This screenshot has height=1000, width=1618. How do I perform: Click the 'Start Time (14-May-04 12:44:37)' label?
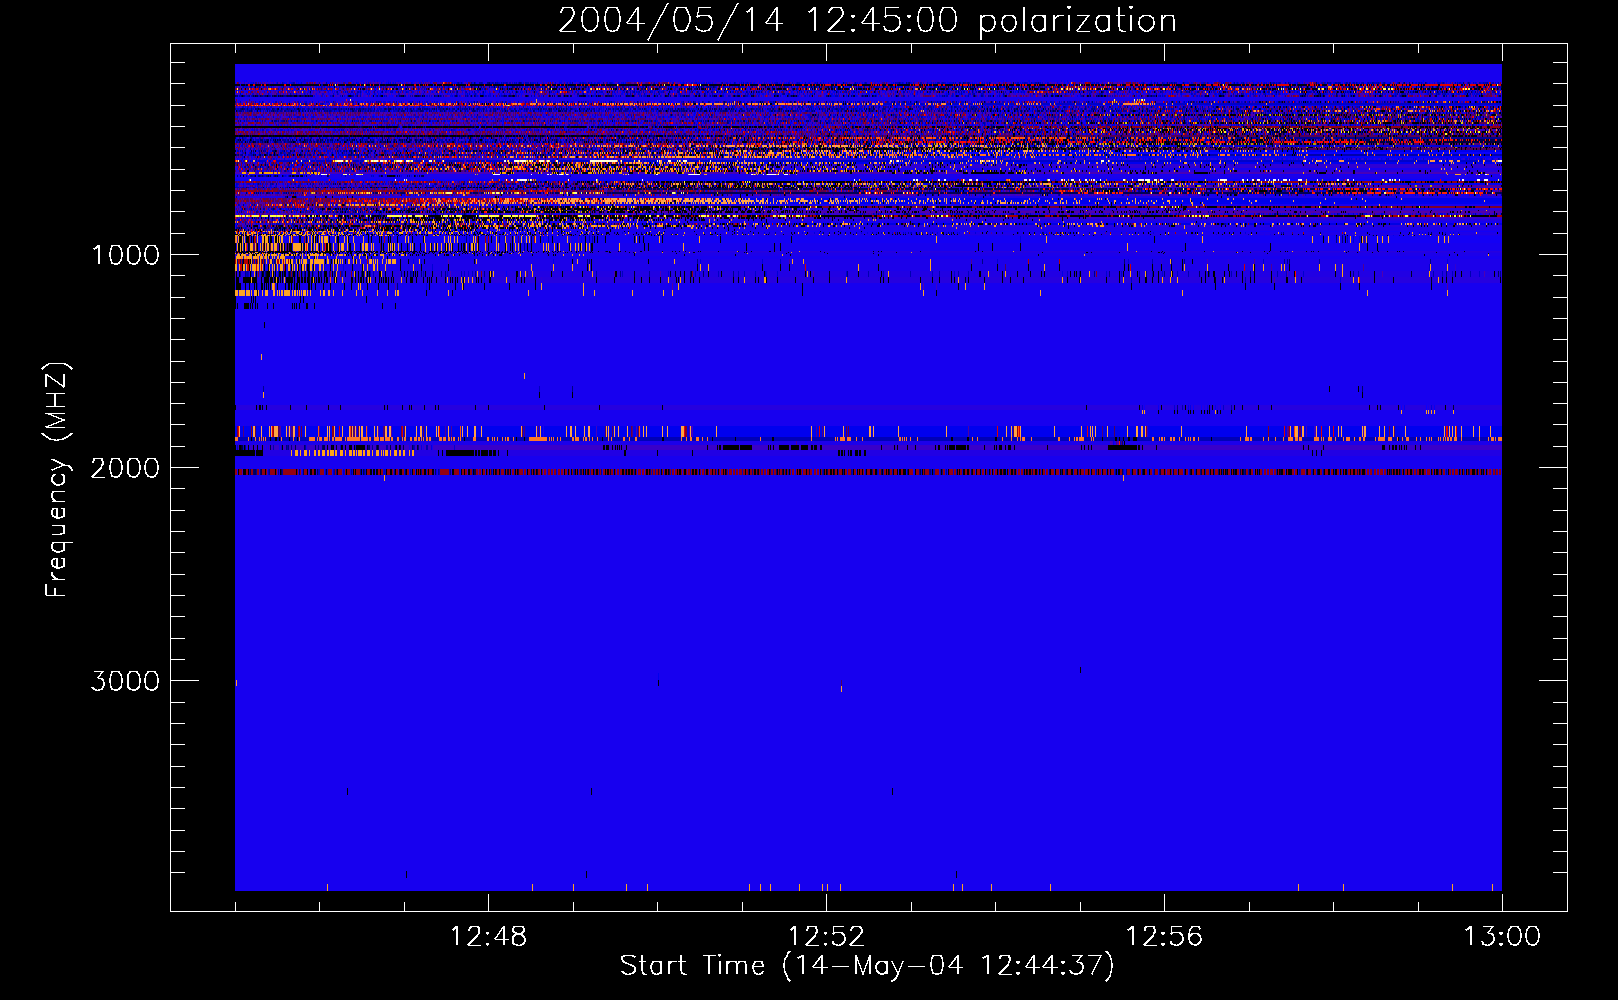(x=867, y=966)
